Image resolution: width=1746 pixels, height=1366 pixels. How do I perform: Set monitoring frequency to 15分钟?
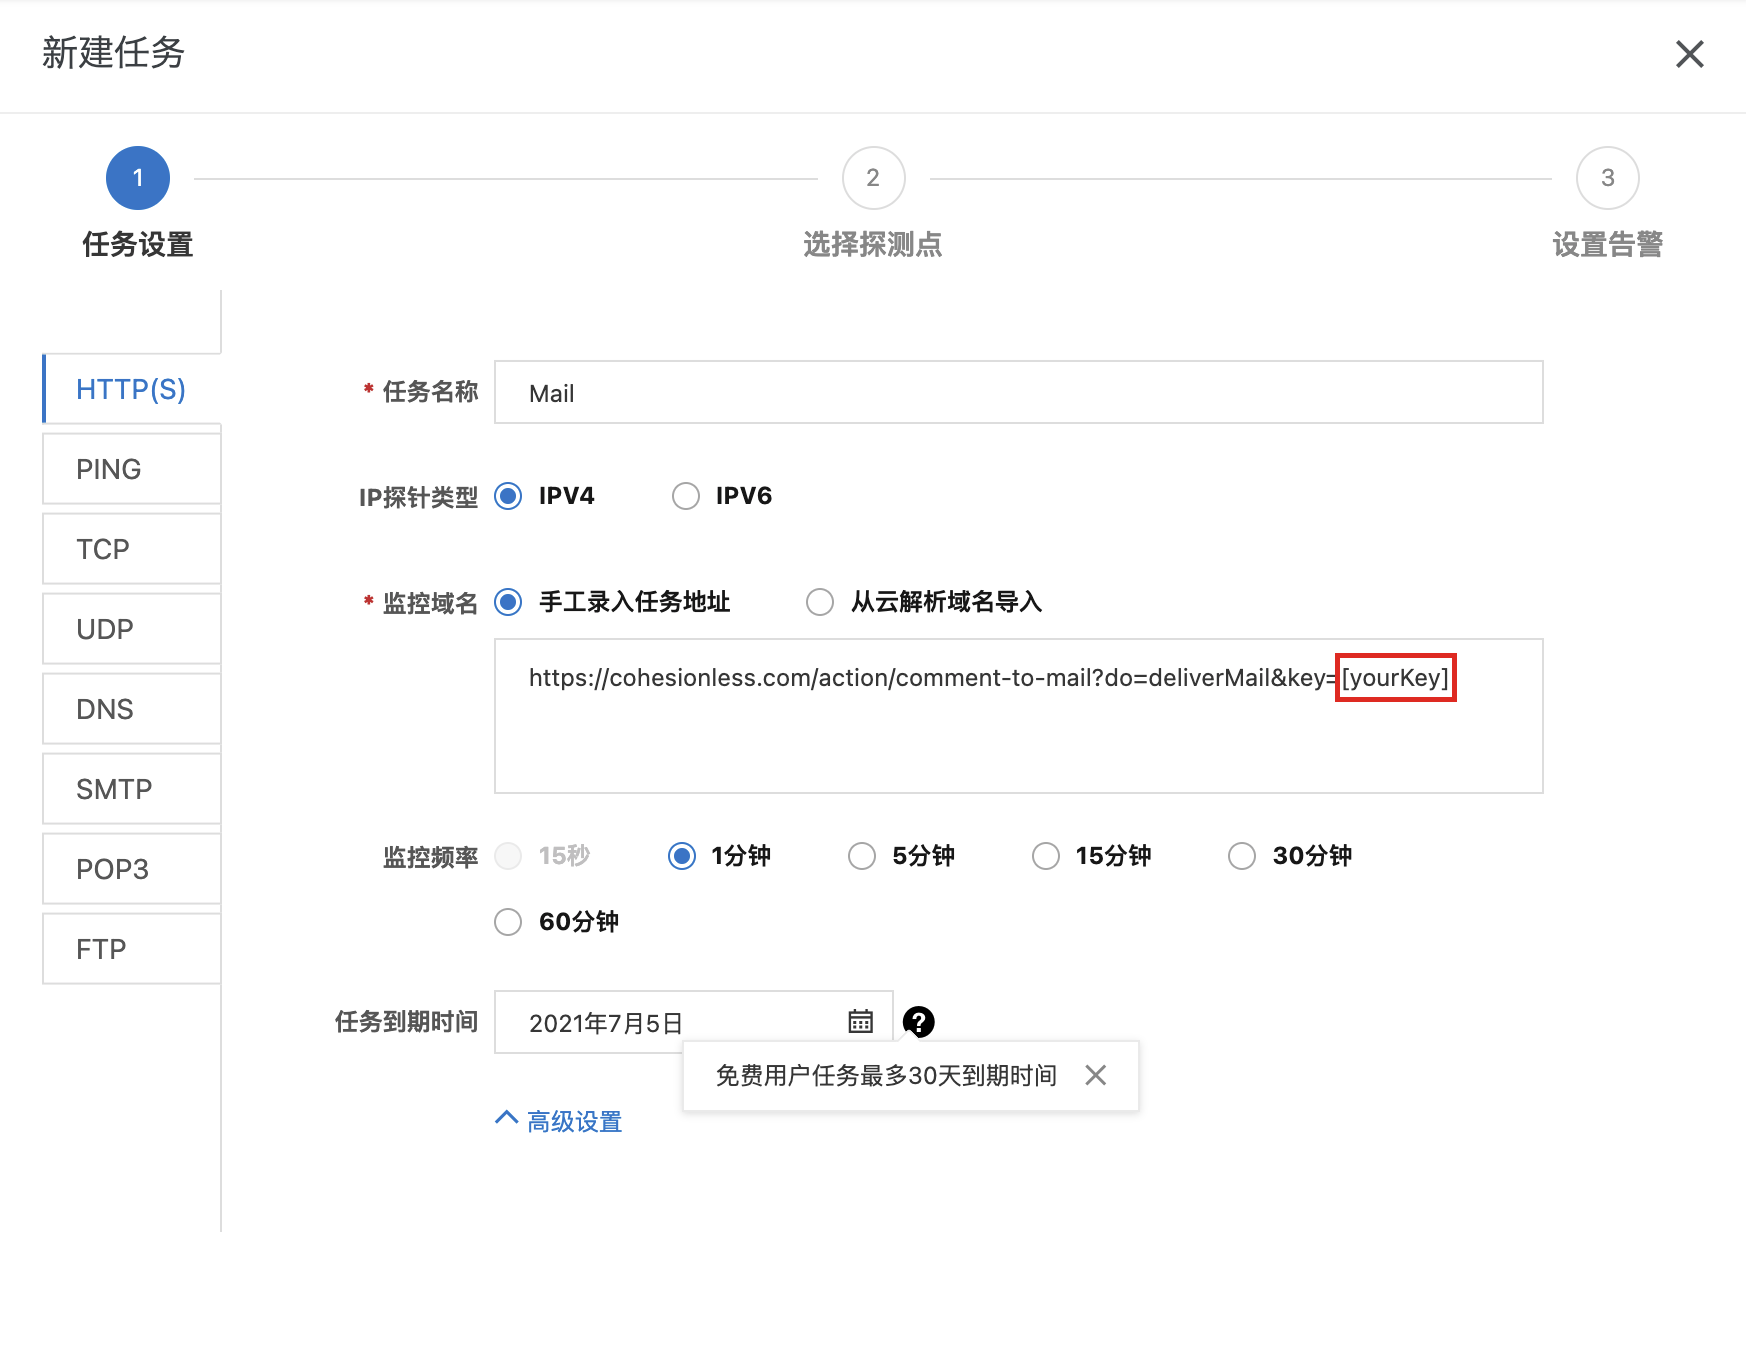tap(1046, 856)
